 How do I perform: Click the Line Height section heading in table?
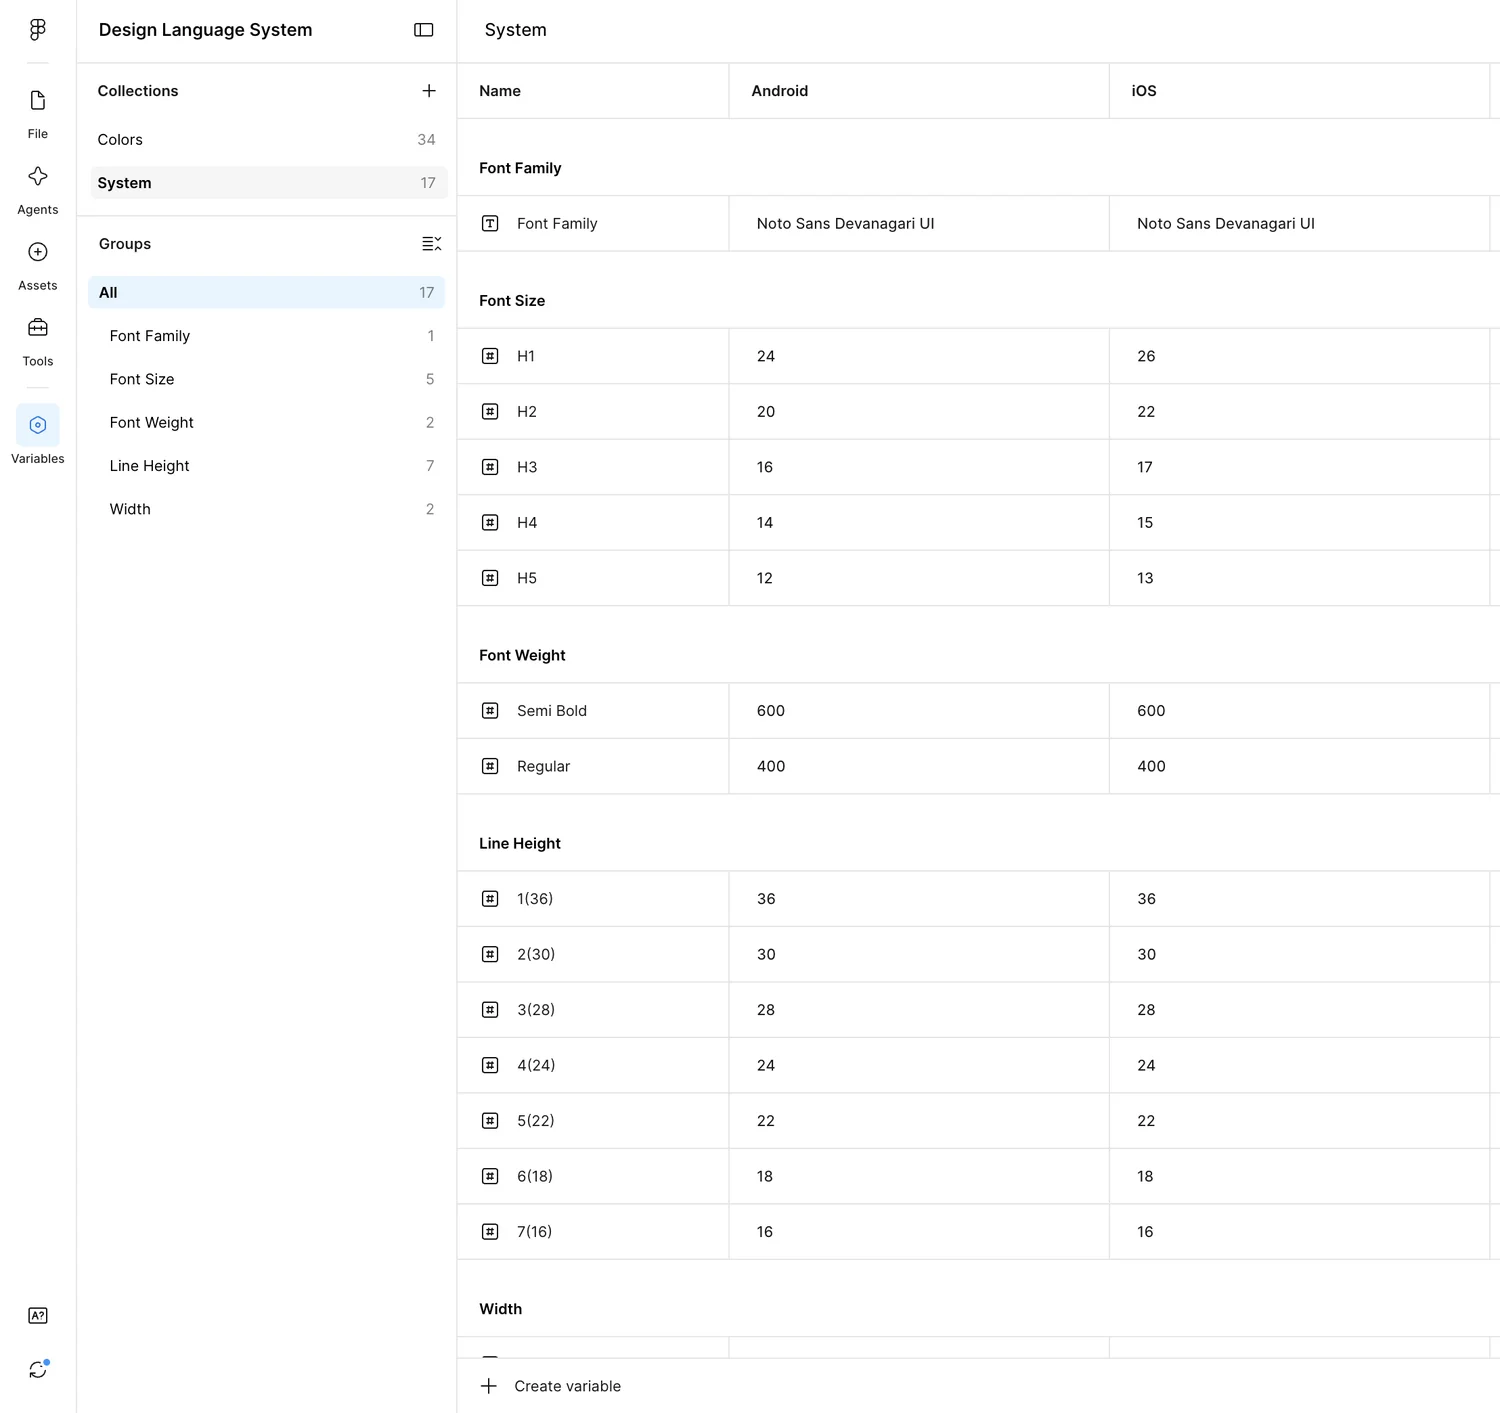pos(520,844)
